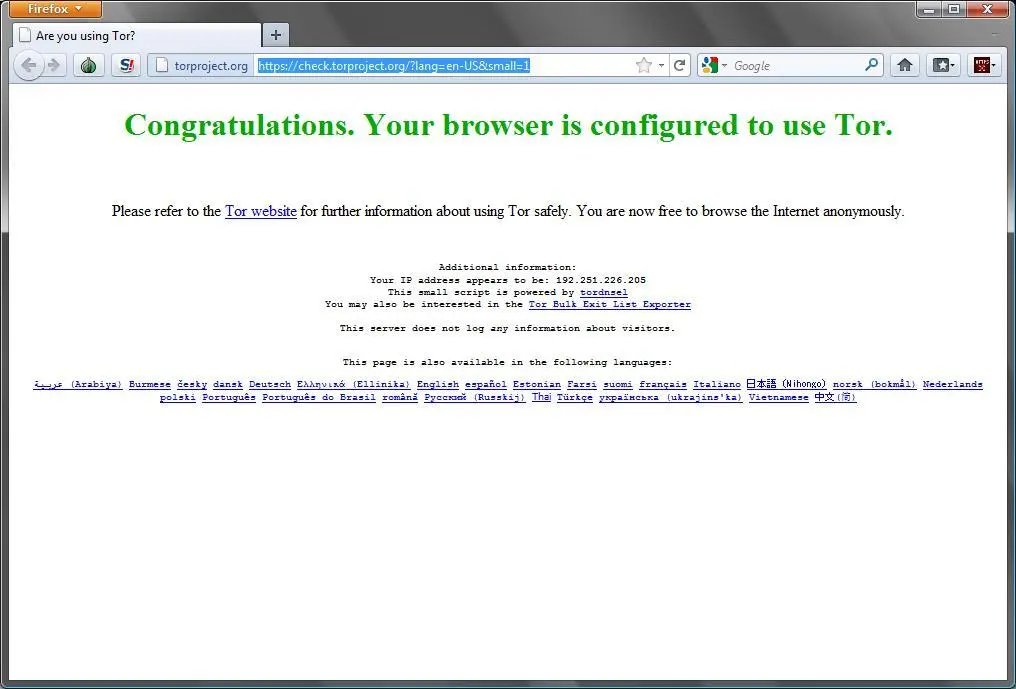Click inside the Google search field
The height and width of the screenshot is (689, 1016).
tap(795, 66)
